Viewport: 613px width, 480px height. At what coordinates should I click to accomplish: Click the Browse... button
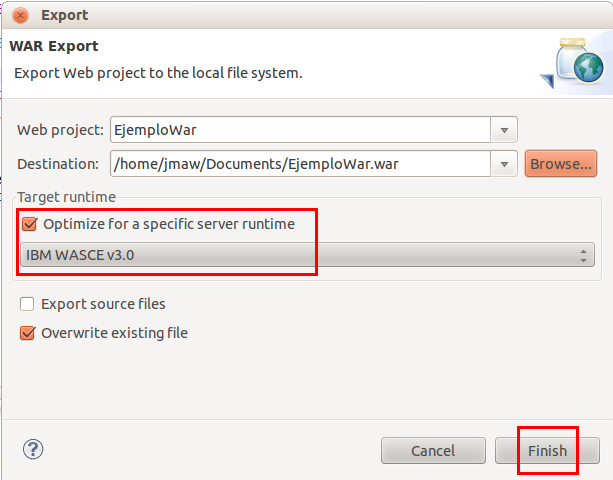pos(561,164)
